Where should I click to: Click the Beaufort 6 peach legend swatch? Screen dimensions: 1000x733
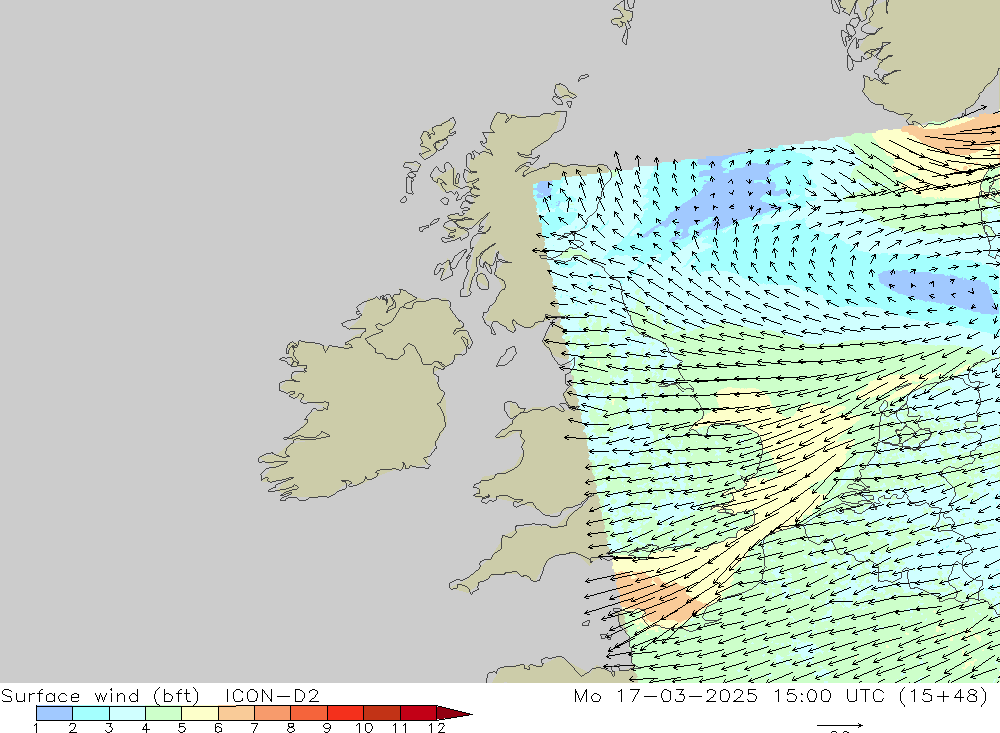236,713
